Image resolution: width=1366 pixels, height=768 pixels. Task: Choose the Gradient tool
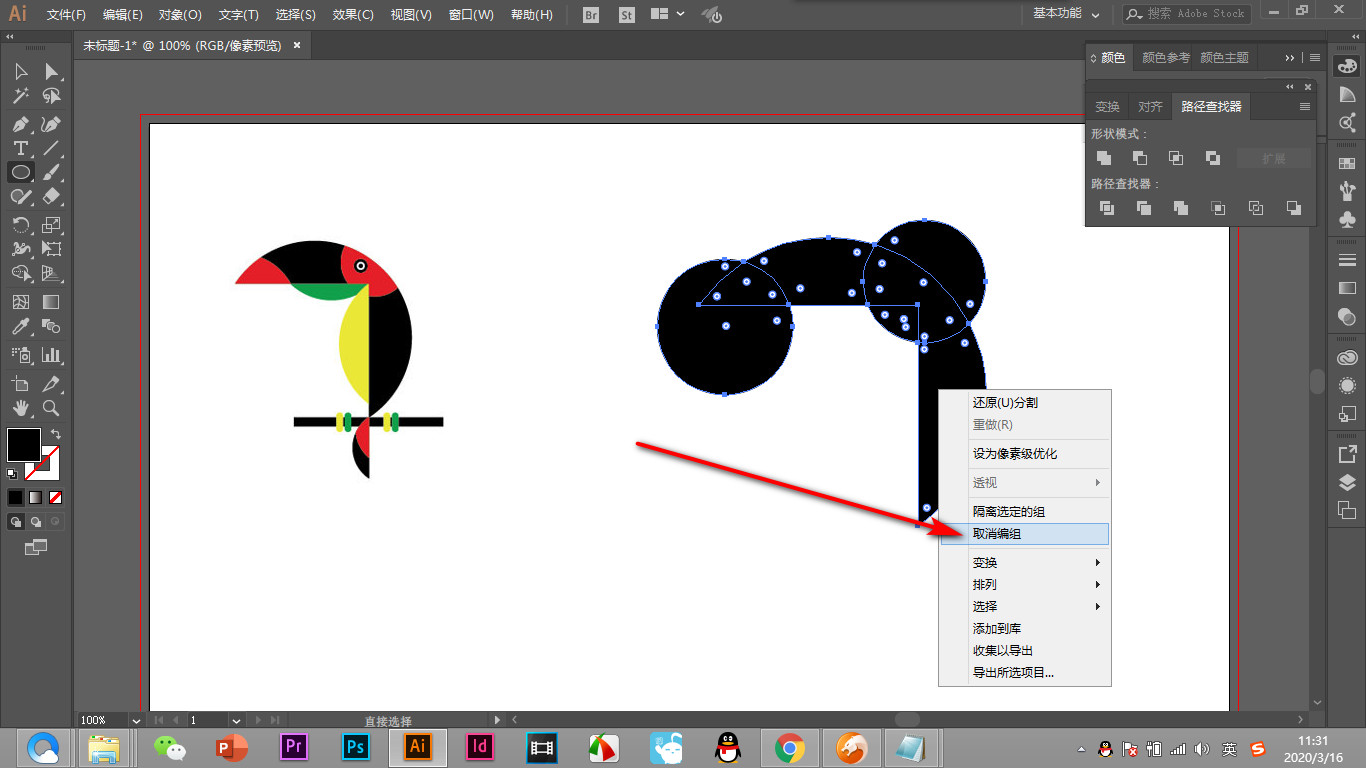(51, 302)
